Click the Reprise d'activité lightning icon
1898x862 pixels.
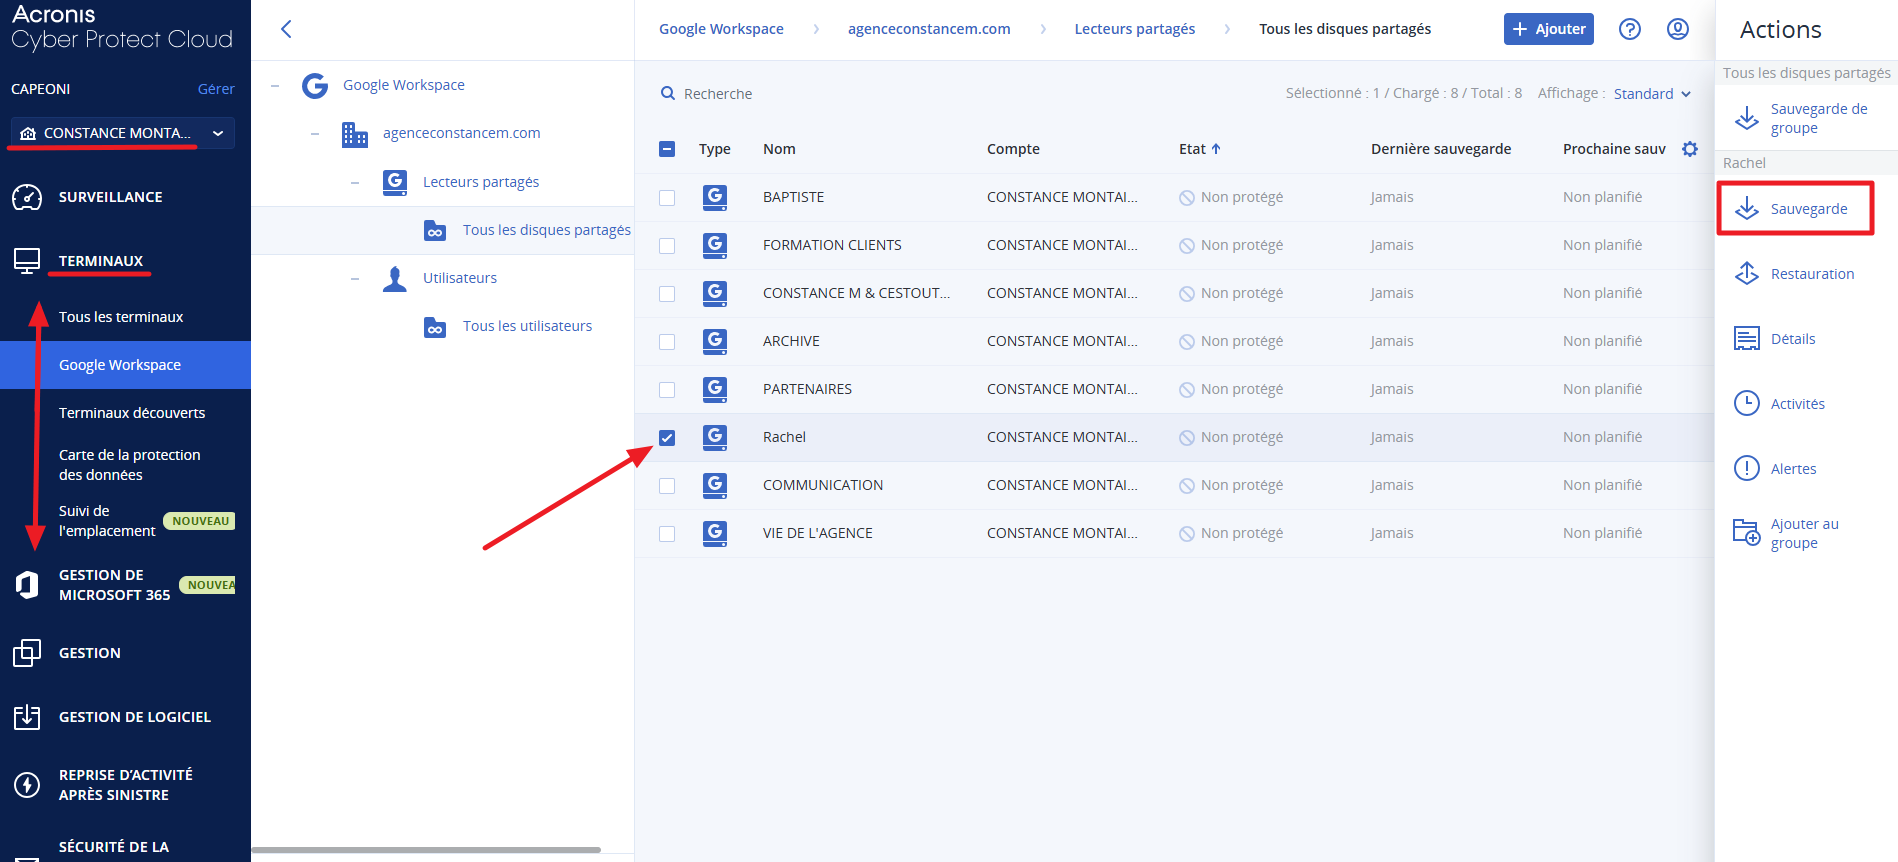[27, 785]
